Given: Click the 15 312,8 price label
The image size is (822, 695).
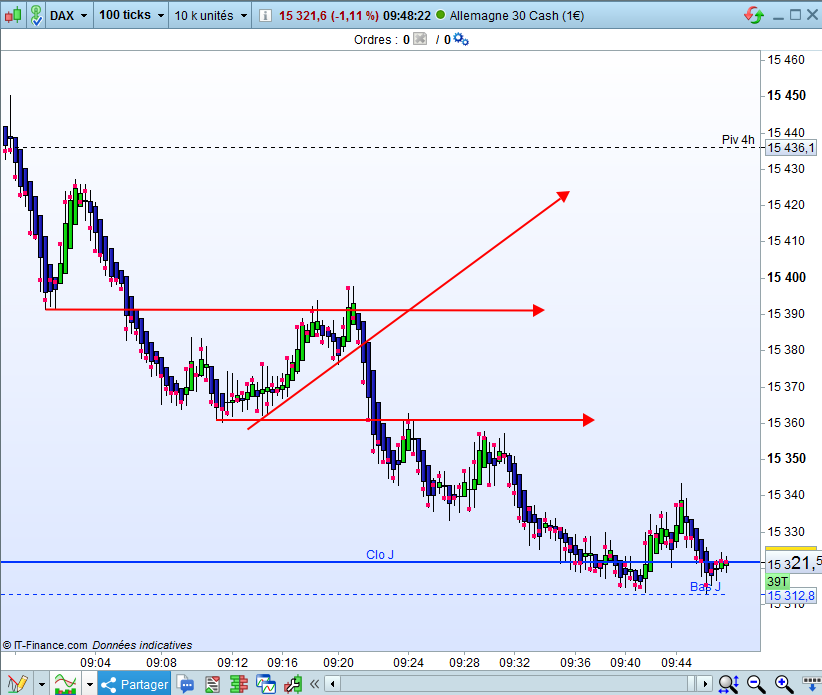Looking at the screenshot, I should tap(791, 596).
